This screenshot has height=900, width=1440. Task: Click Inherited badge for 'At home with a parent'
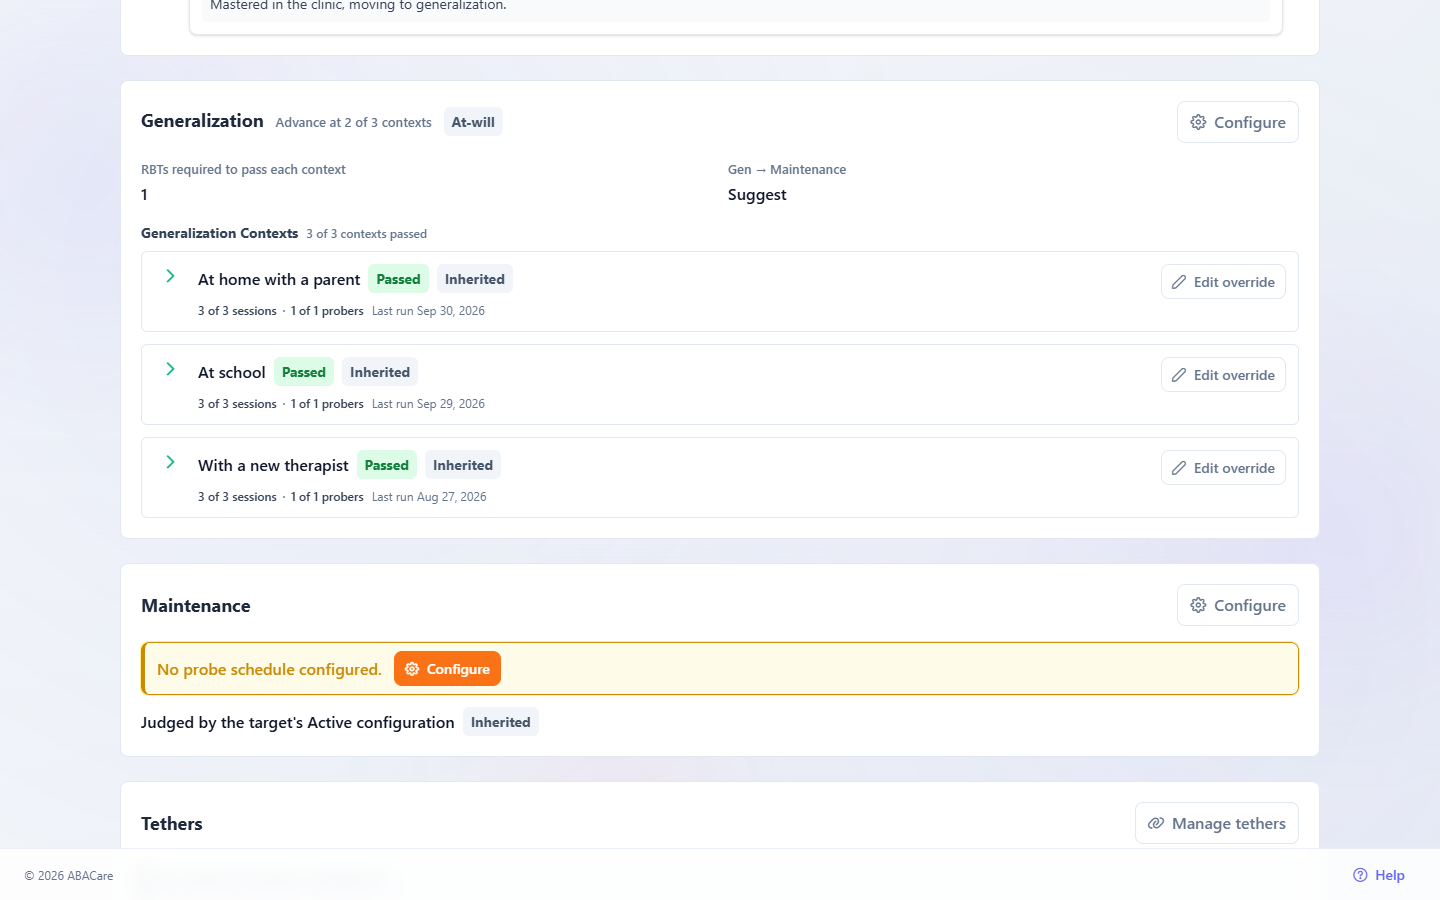475,279
